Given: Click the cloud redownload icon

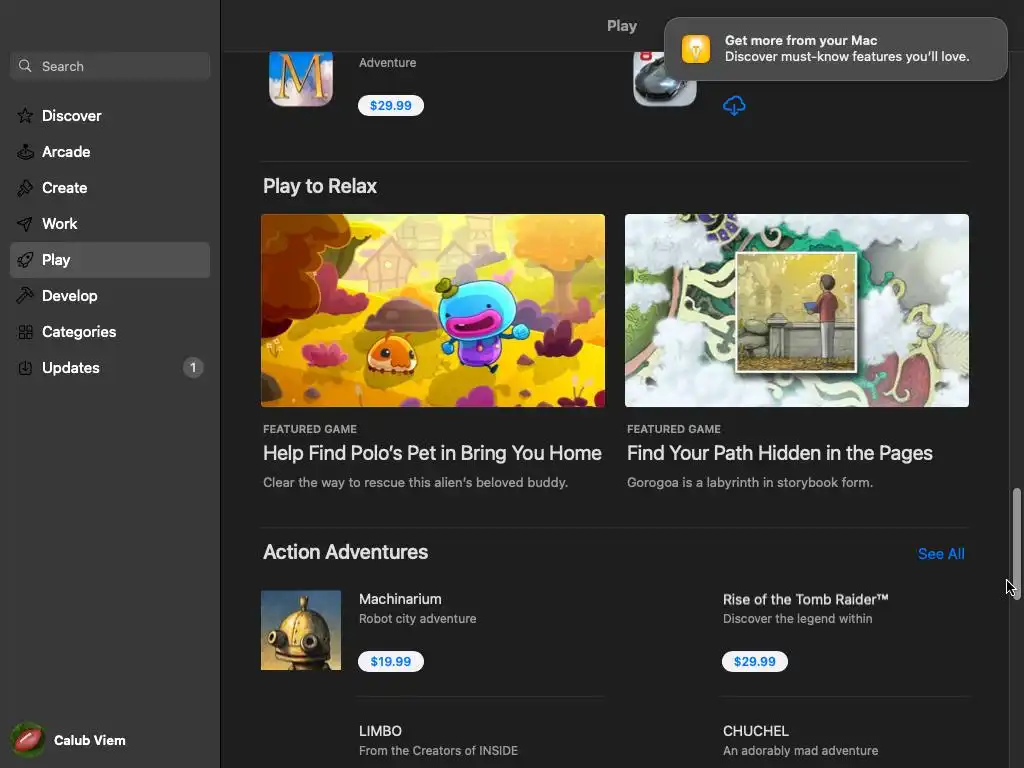Looking at the screenshot, I should click(734, 105).
